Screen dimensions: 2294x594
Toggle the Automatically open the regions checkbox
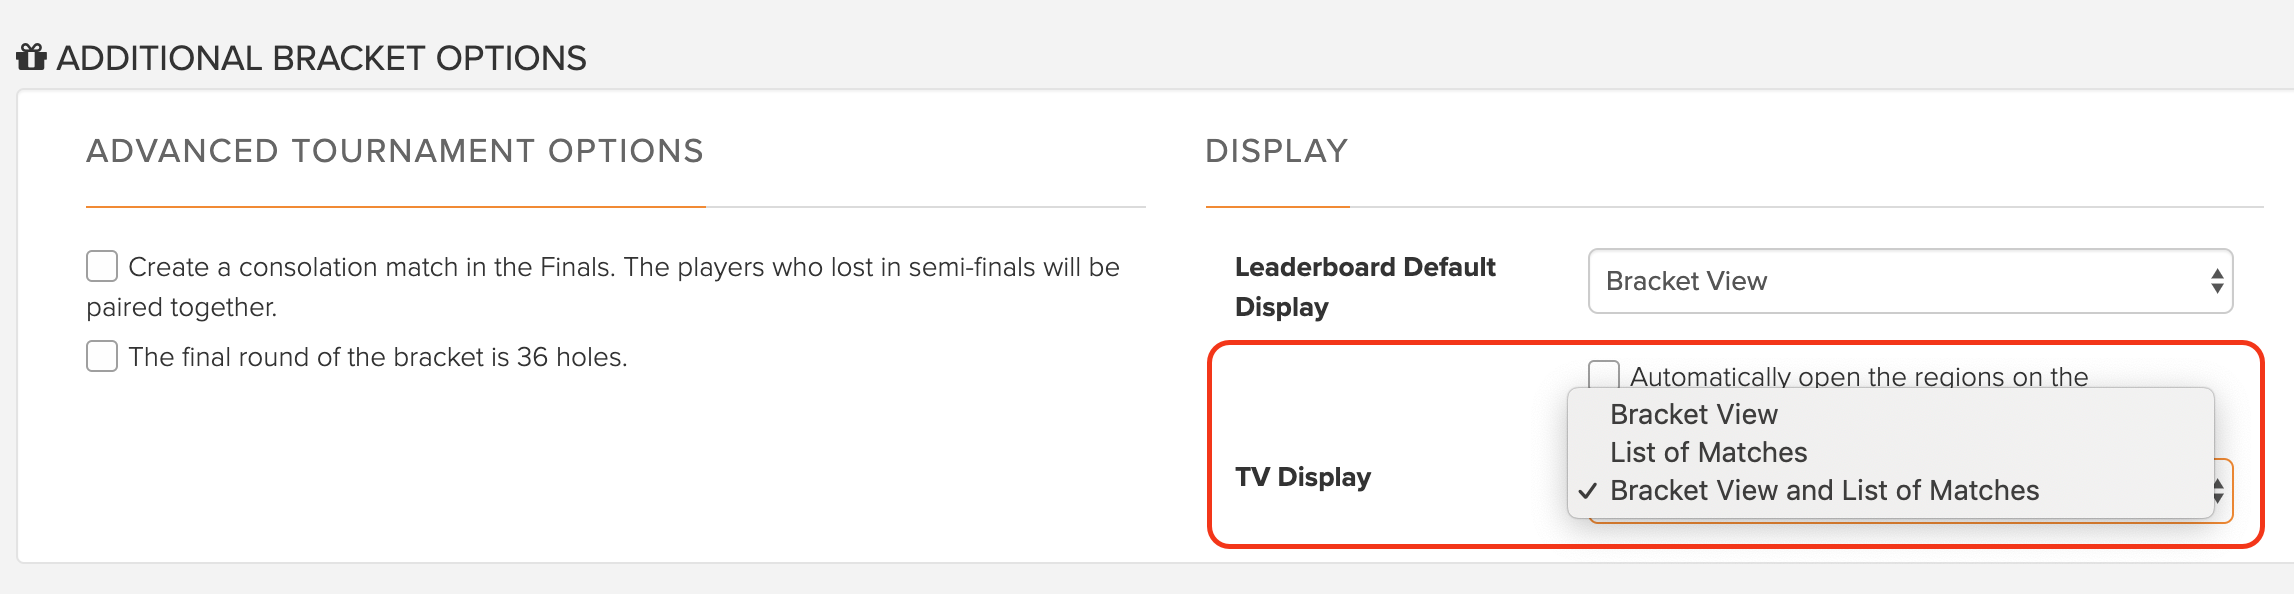click(x=1604, y=374)
